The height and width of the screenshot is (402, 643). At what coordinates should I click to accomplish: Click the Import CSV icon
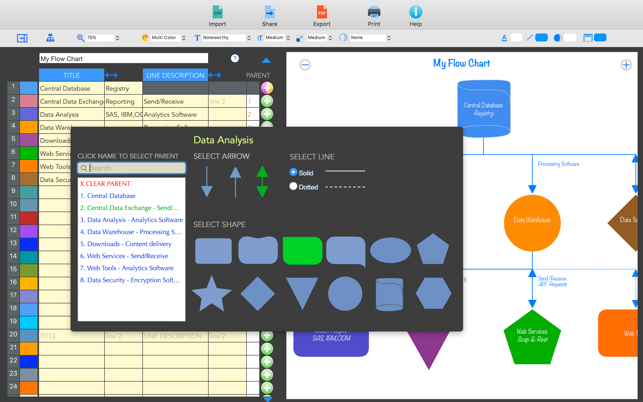tap(217, 12)
